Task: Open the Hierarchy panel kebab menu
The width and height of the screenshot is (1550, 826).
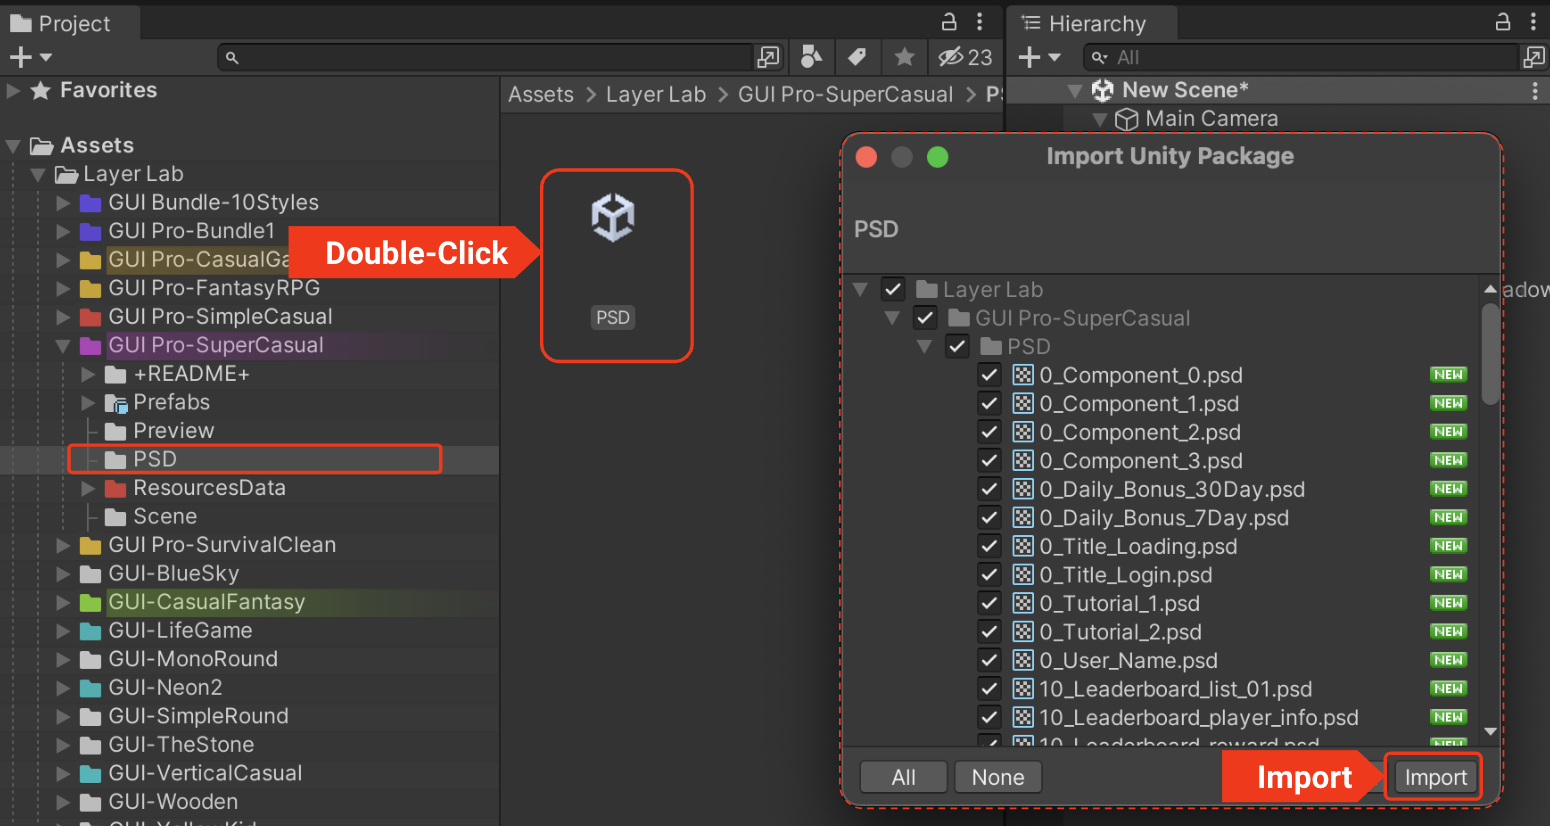Action: click(x=1532, y=21)
